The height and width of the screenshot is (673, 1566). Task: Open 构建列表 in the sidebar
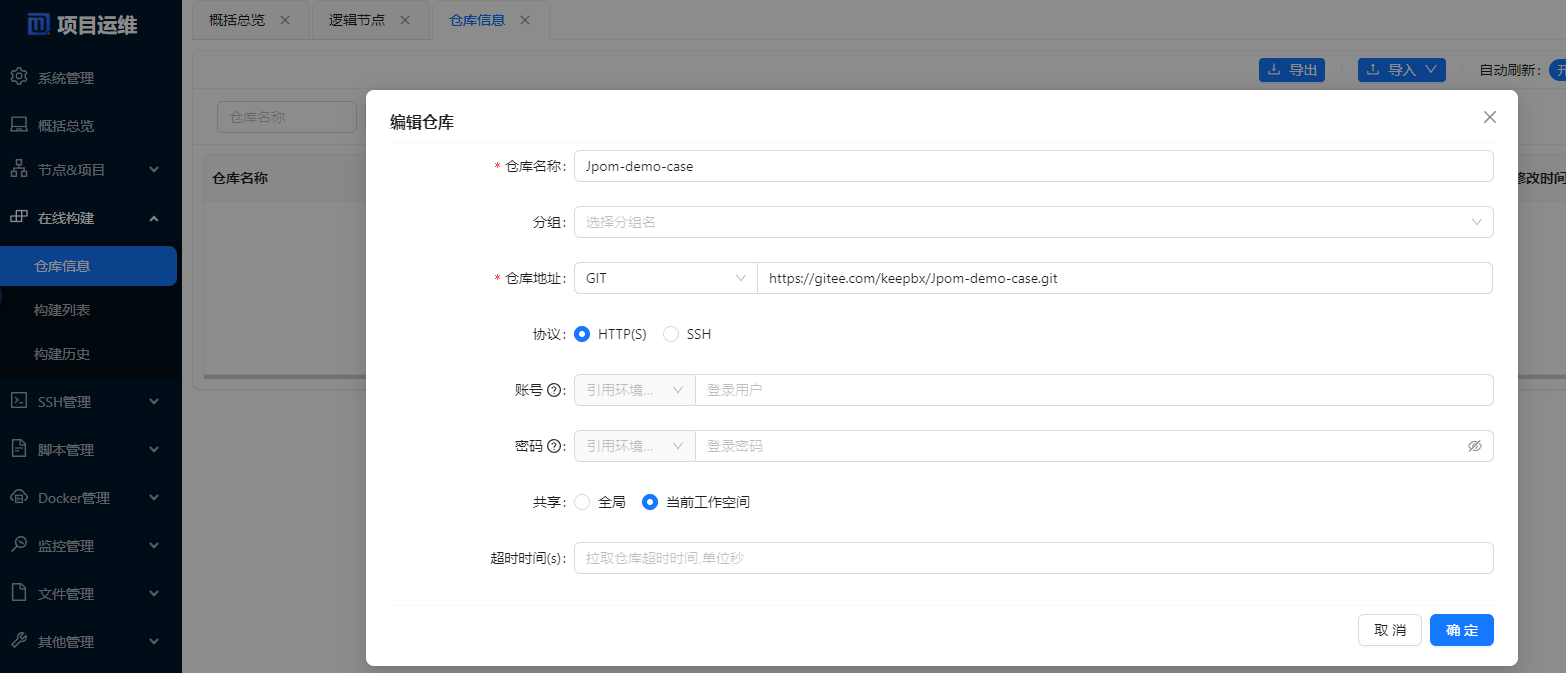click(62, 310)
